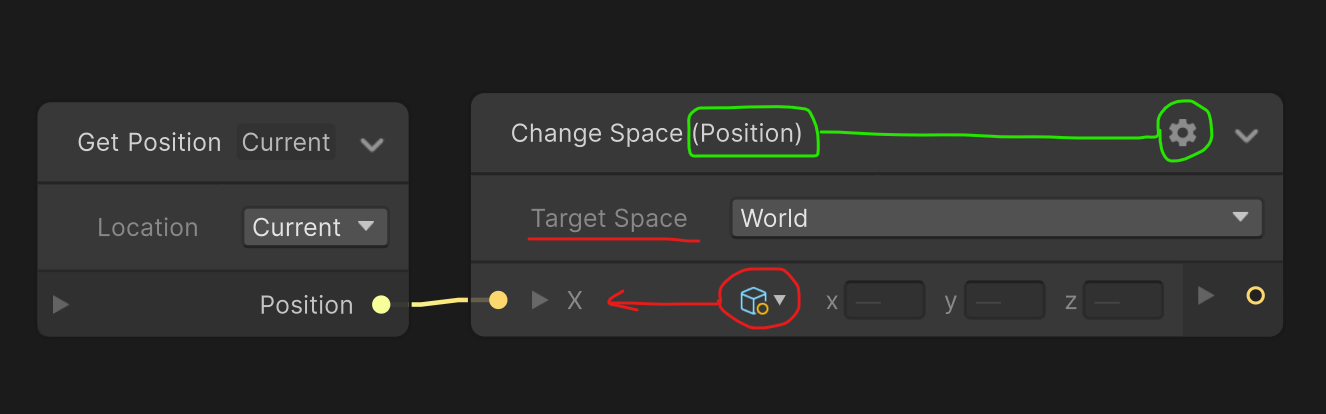Click the y component input field

[x=1004, y=300]
